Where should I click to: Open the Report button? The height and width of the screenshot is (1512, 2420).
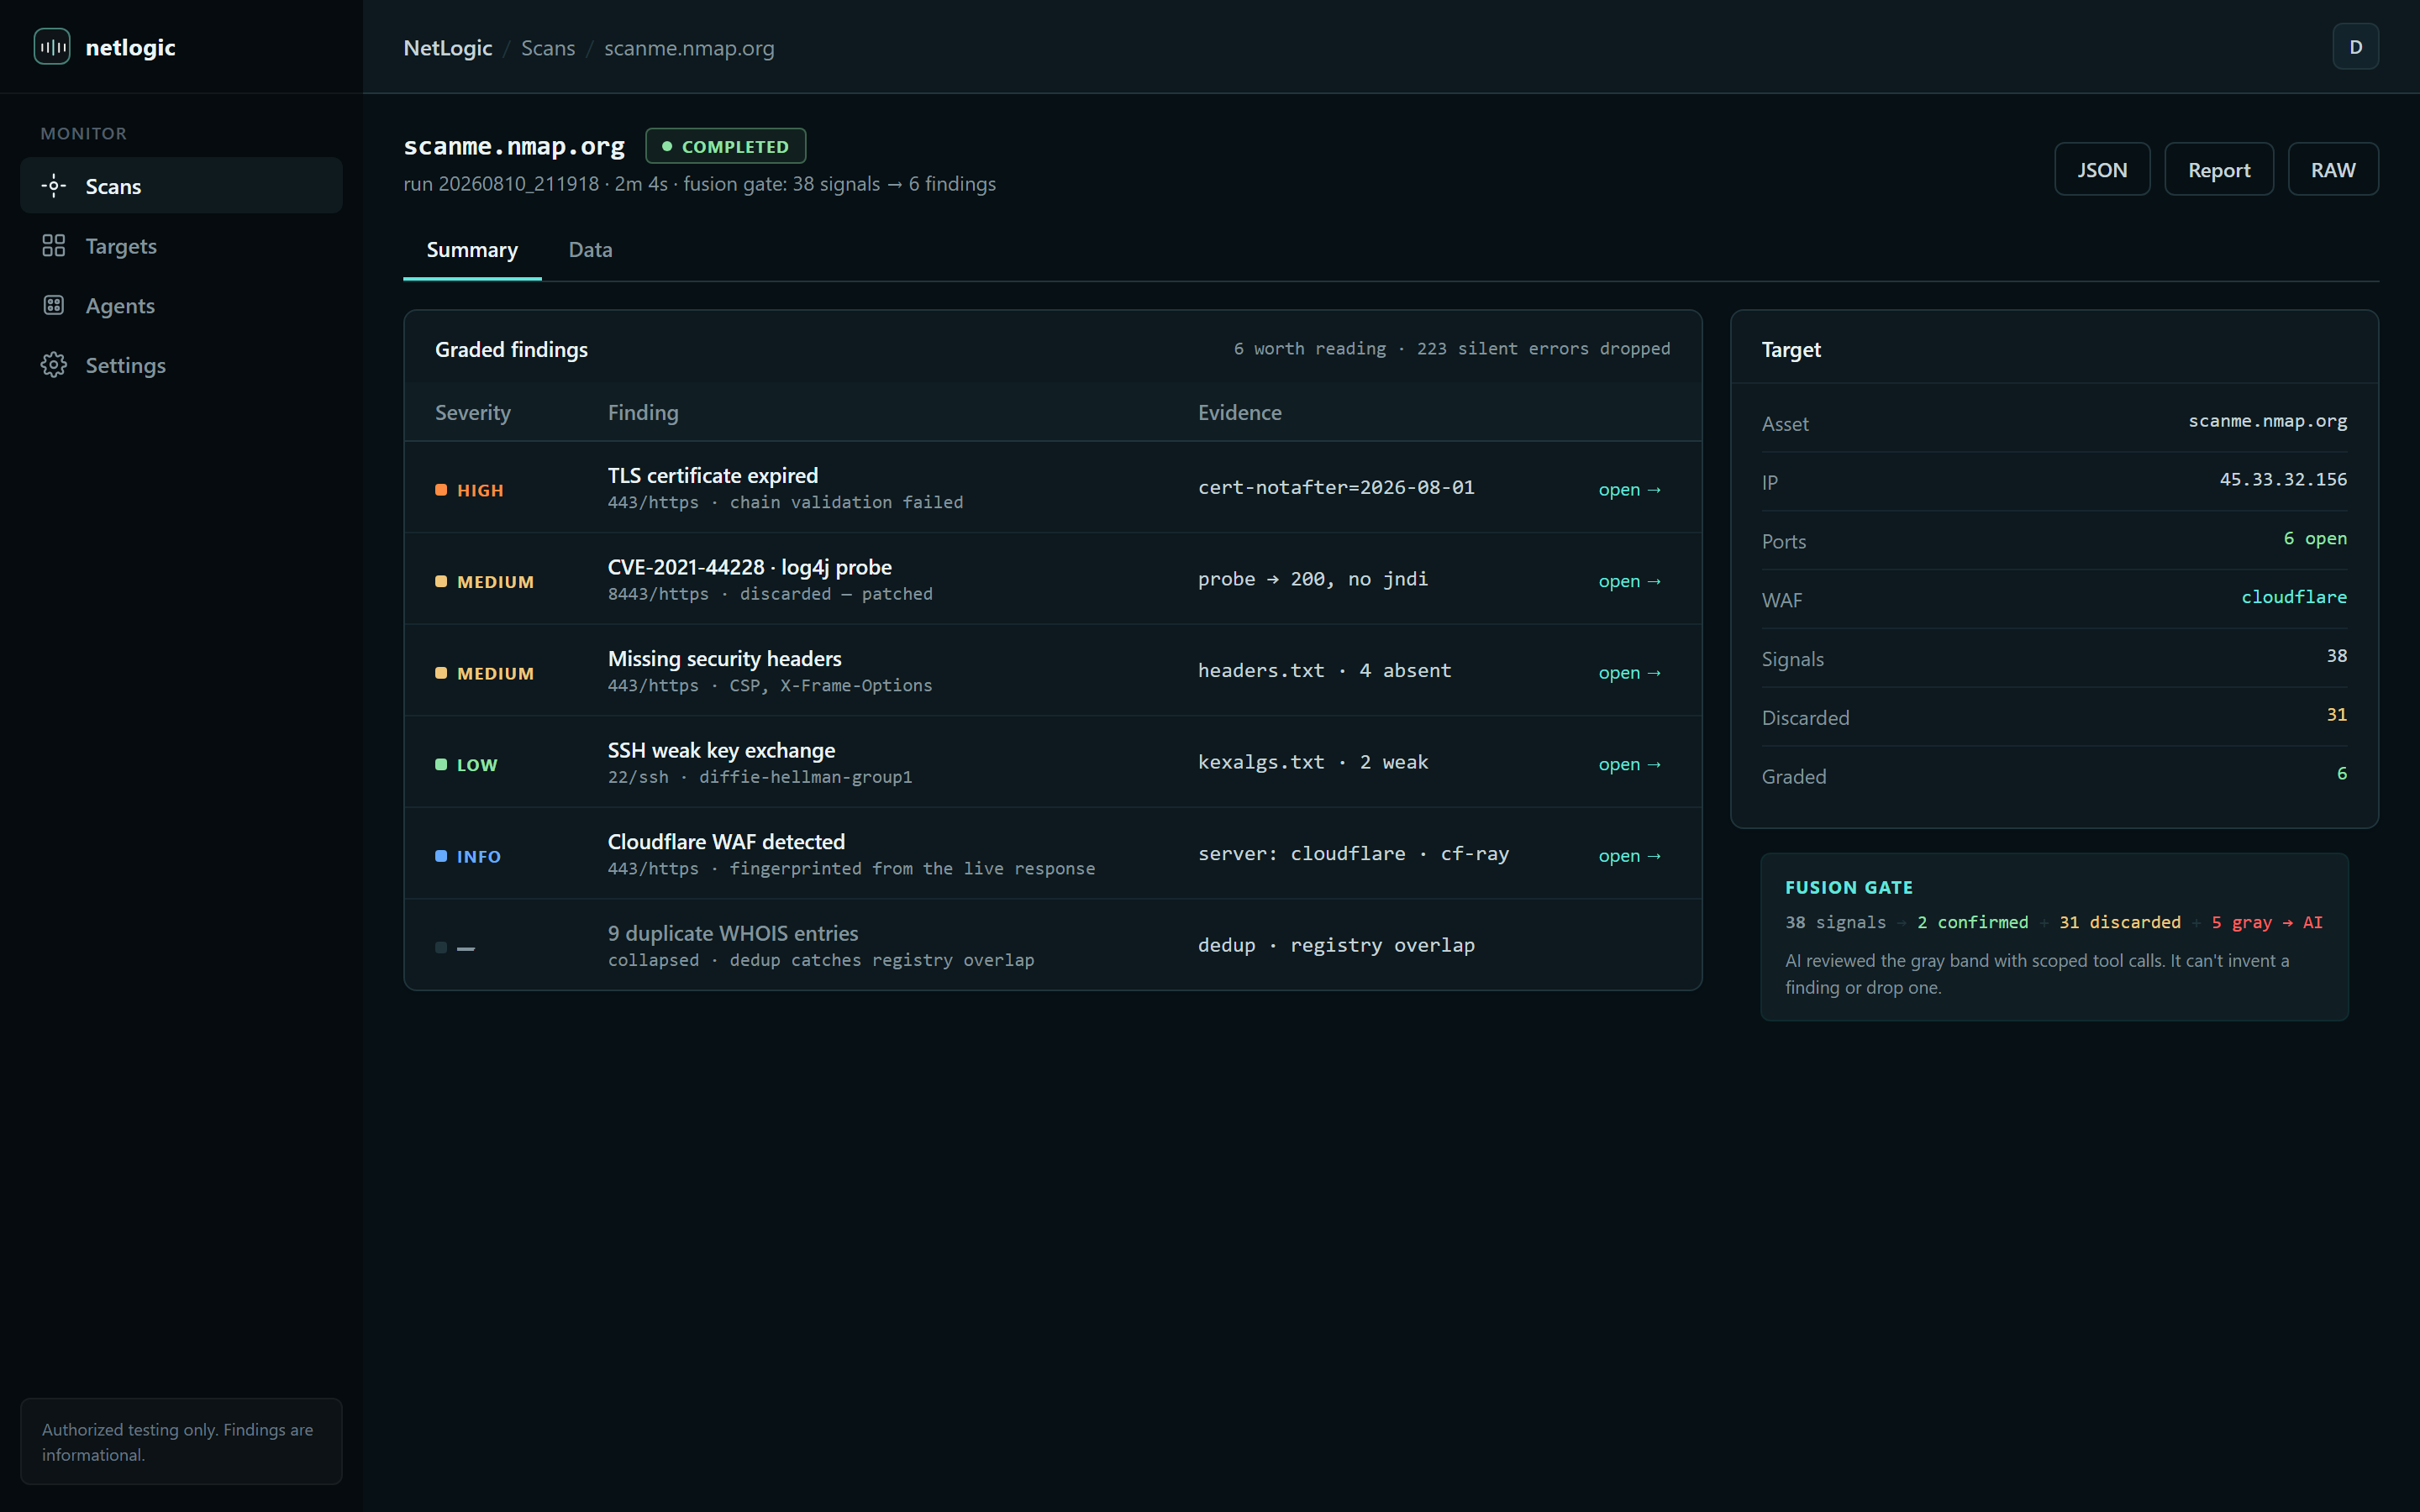tap(2219, 169)
